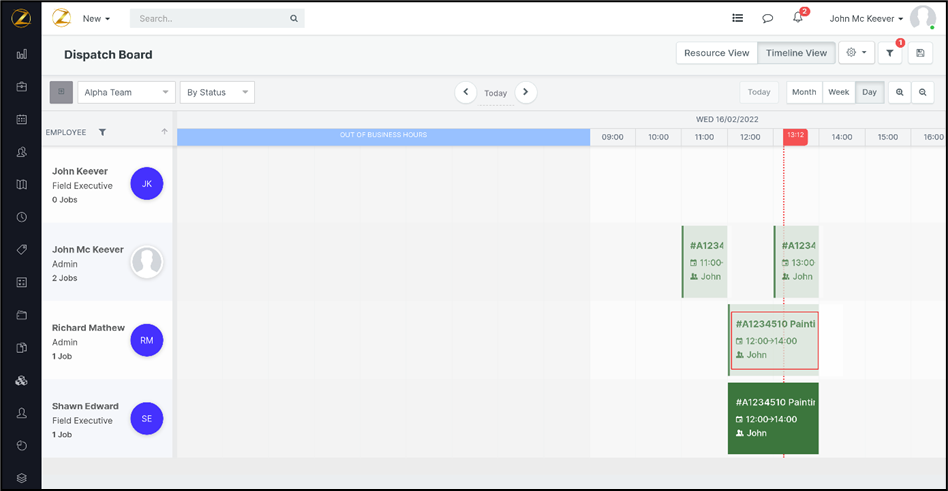Viewport: 948px width, 491px height.
Task: Open the Alpha Team dropdown
Action: tap(126, 93)
